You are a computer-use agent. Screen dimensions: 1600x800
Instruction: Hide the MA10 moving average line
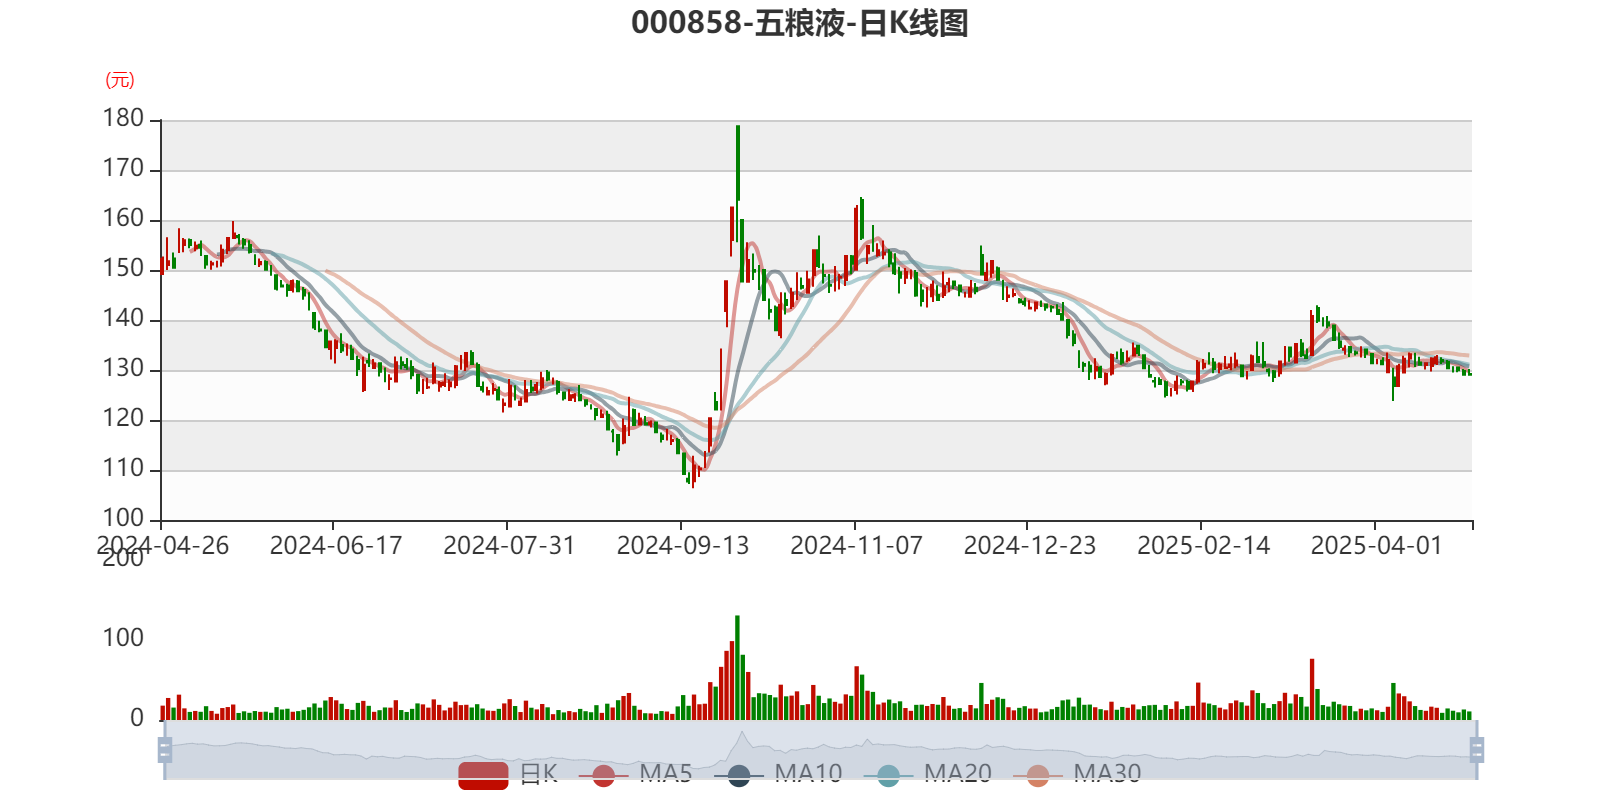pyautogui.click(x=779, y=774)
